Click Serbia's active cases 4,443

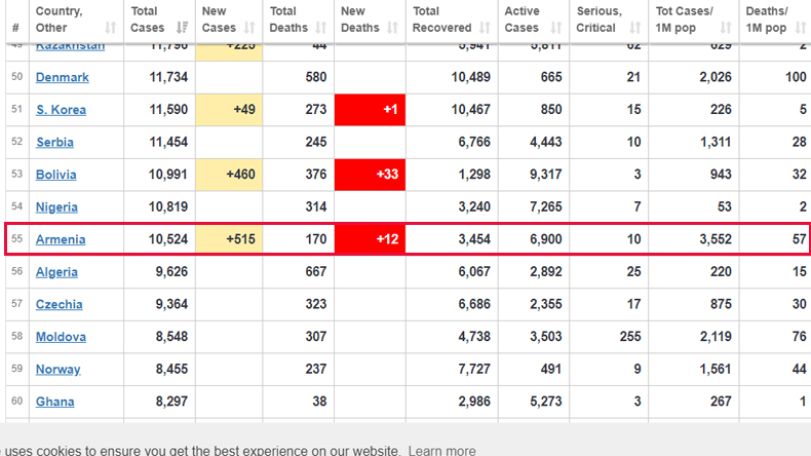click(546, 142)
